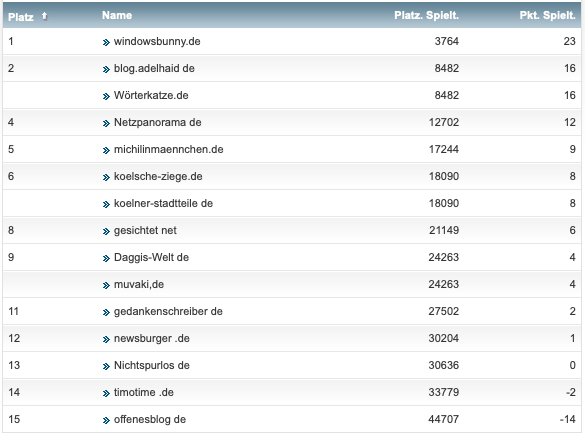Click the double-arrow icon beside windowsbunny.de
This screenshot has width=585, height=435.
[106, 43]
